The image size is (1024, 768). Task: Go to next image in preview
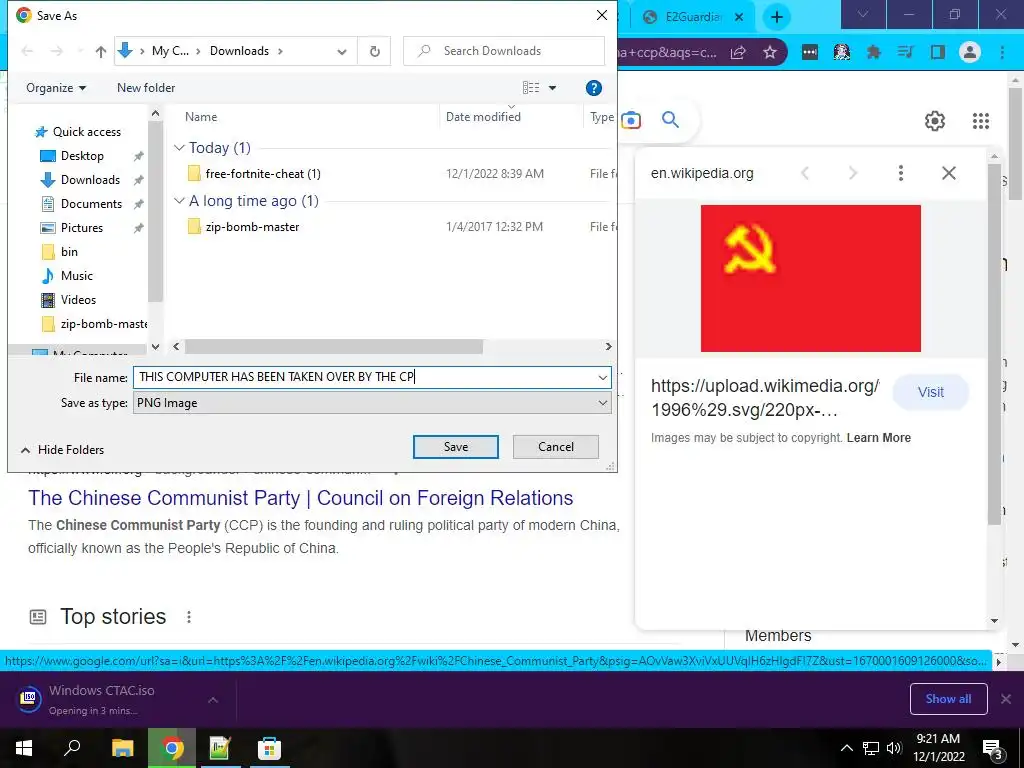coord(853,173)
